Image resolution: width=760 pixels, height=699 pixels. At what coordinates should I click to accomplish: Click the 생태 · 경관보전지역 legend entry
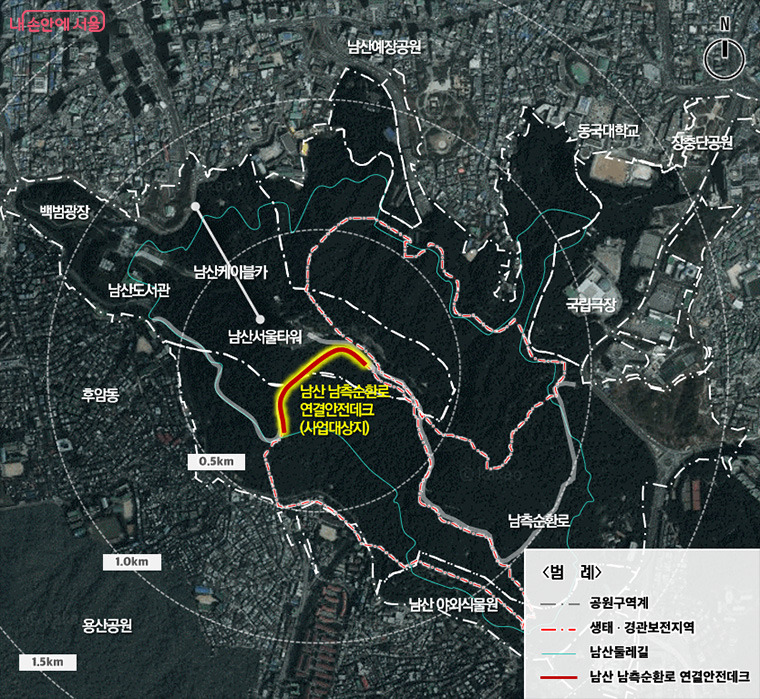pos(642,628)
